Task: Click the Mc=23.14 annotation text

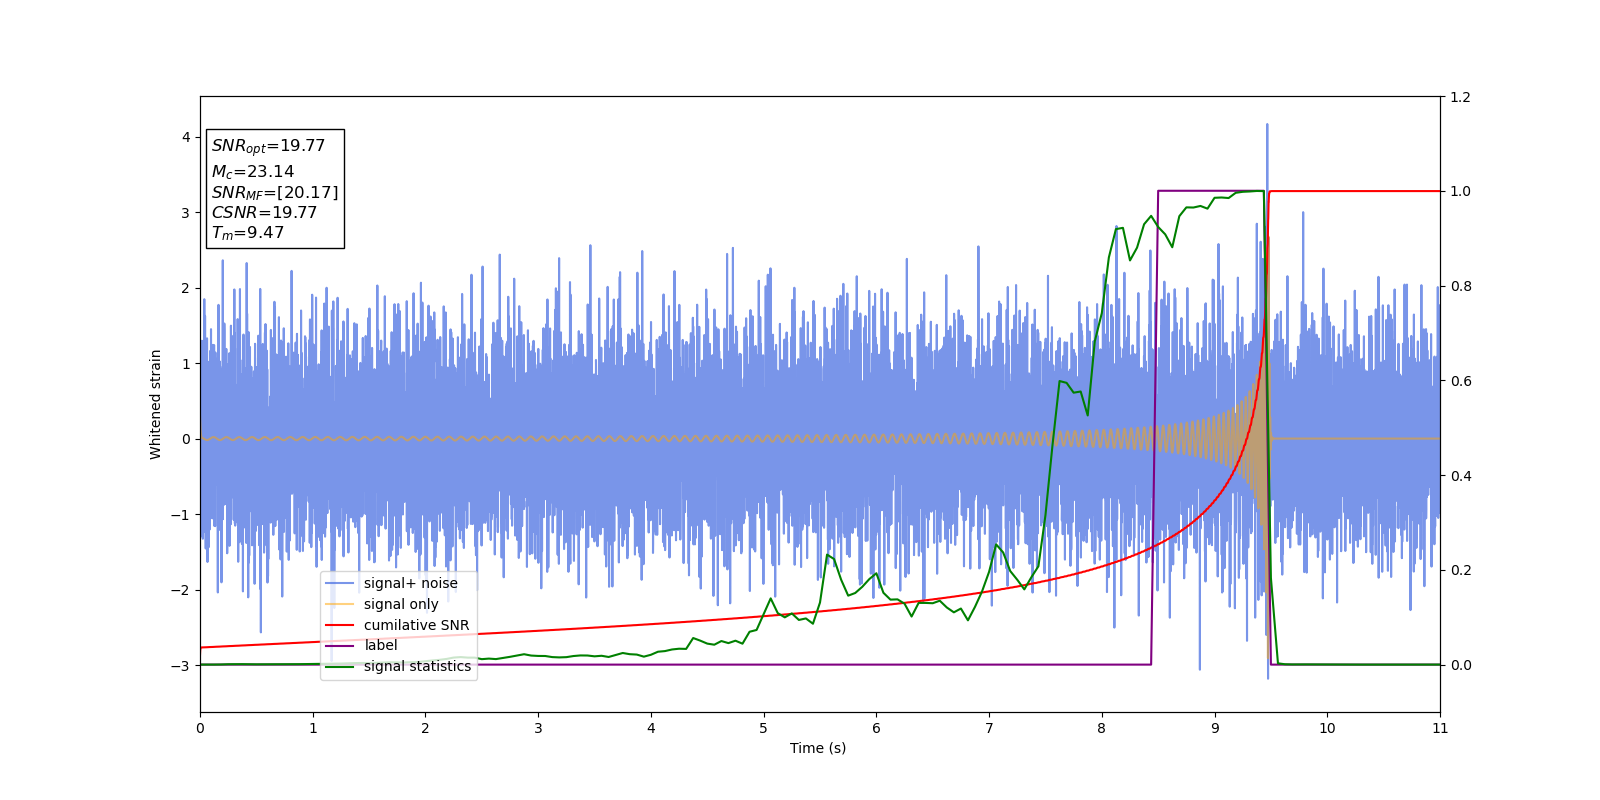Action: [253, 172]
